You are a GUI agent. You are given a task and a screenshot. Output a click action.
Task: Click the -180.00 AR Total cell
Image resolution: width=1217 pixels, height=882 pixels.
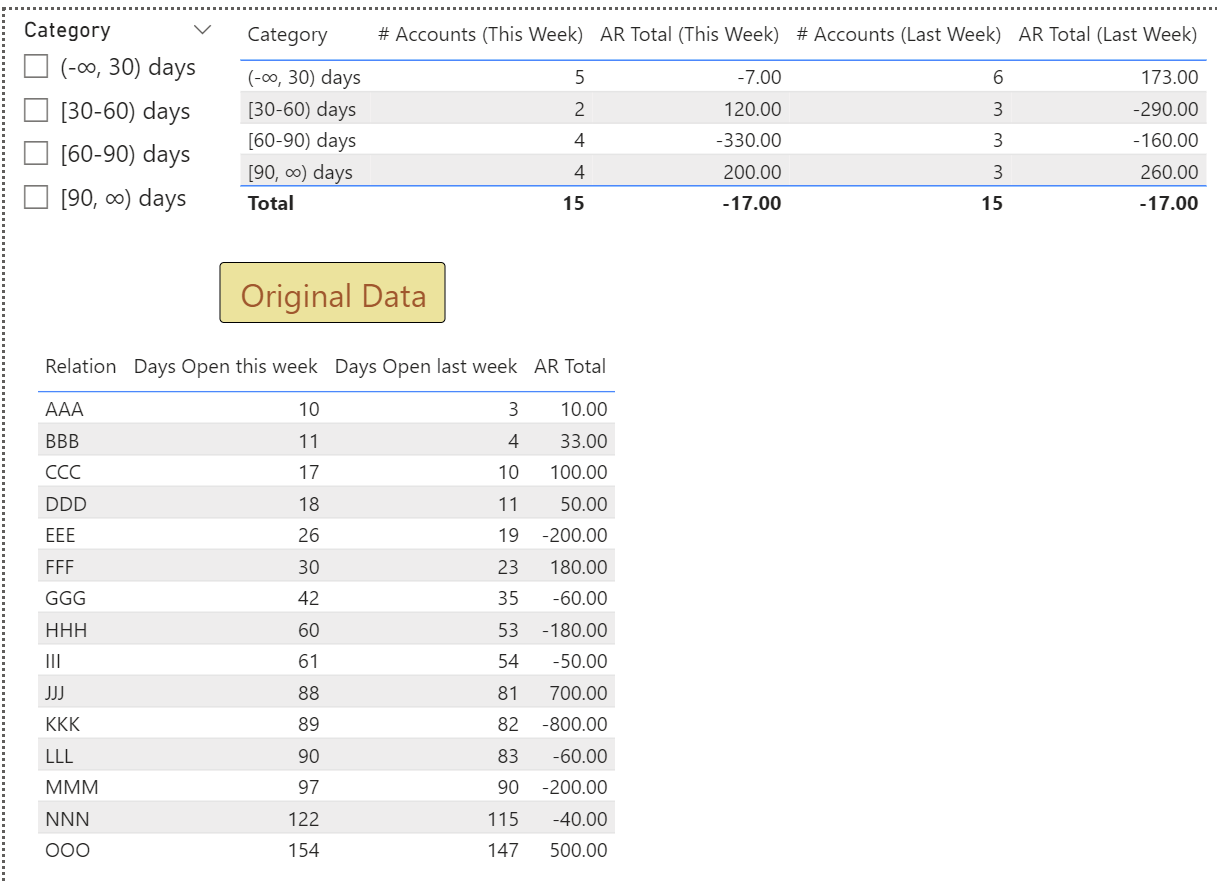[574, 629]
